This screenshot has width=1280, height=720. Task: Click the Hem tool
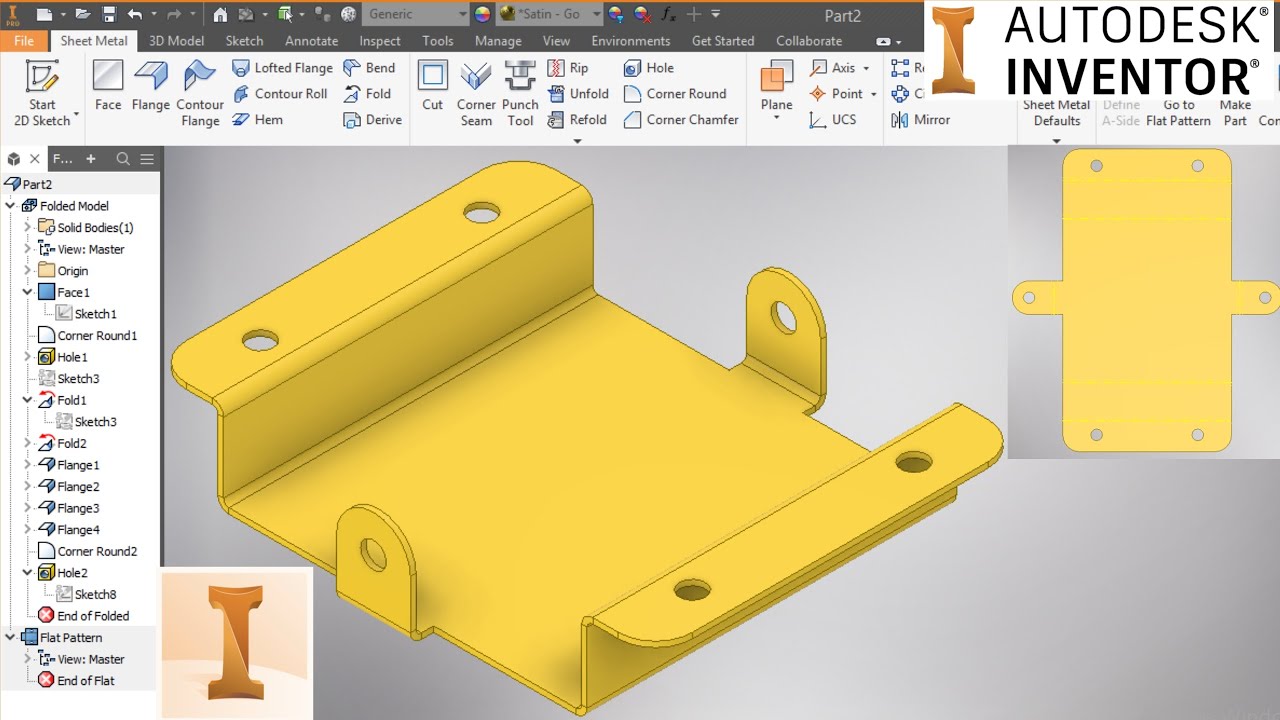259,119
